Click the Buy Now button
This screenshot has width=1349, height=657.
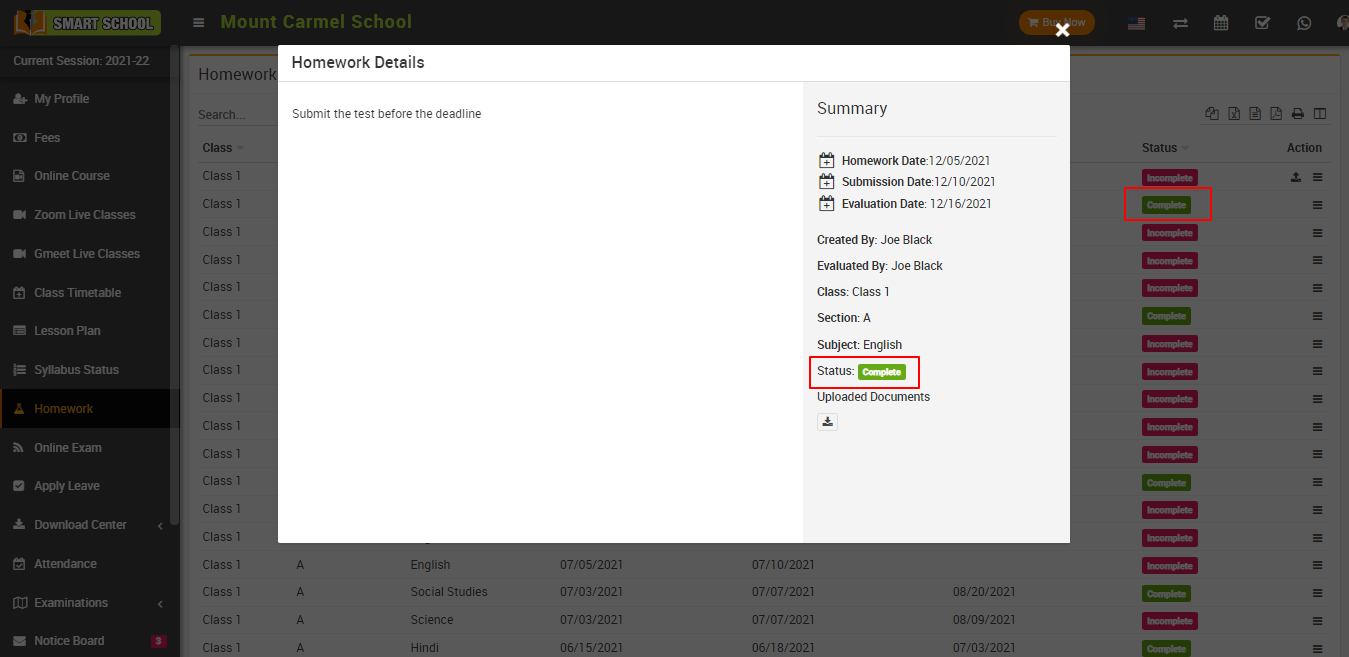[1056, 23]
